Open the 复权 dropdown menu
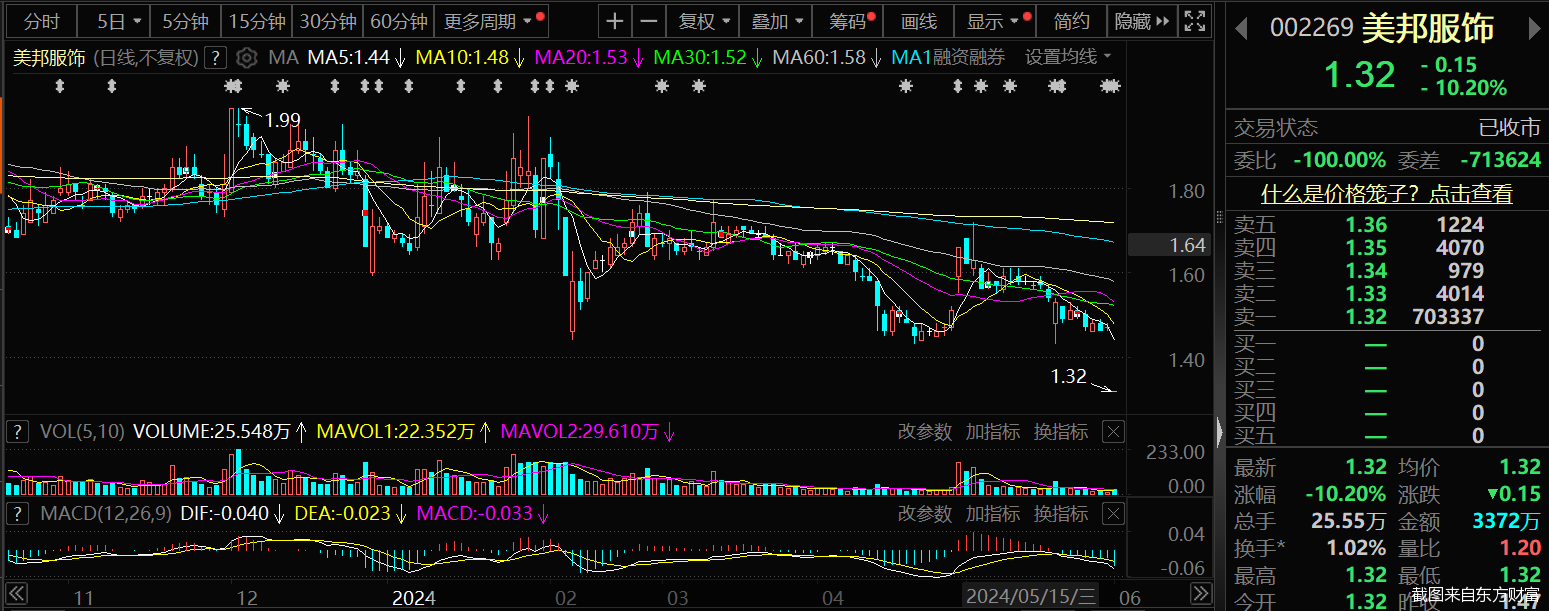This screenshot has height=611, width=1549. 704,21
